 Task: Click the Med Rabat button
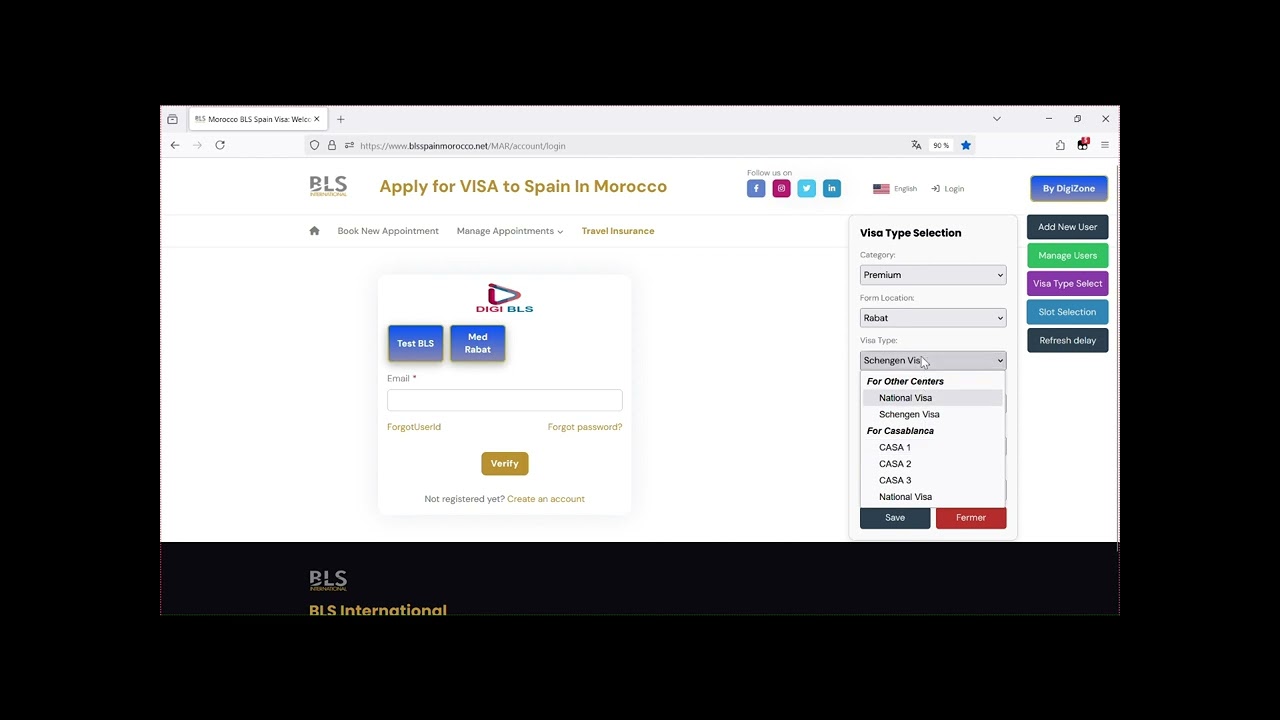point(477,343)
